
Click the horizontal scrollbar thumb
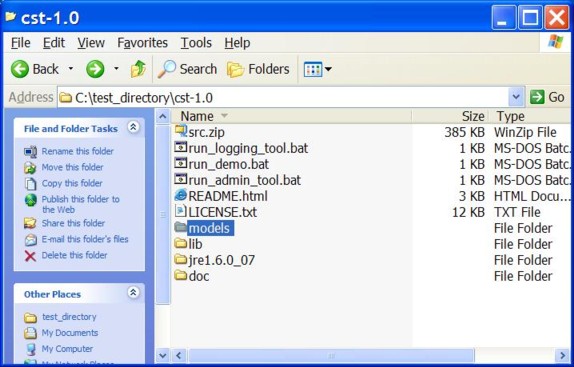pos(331,356)
